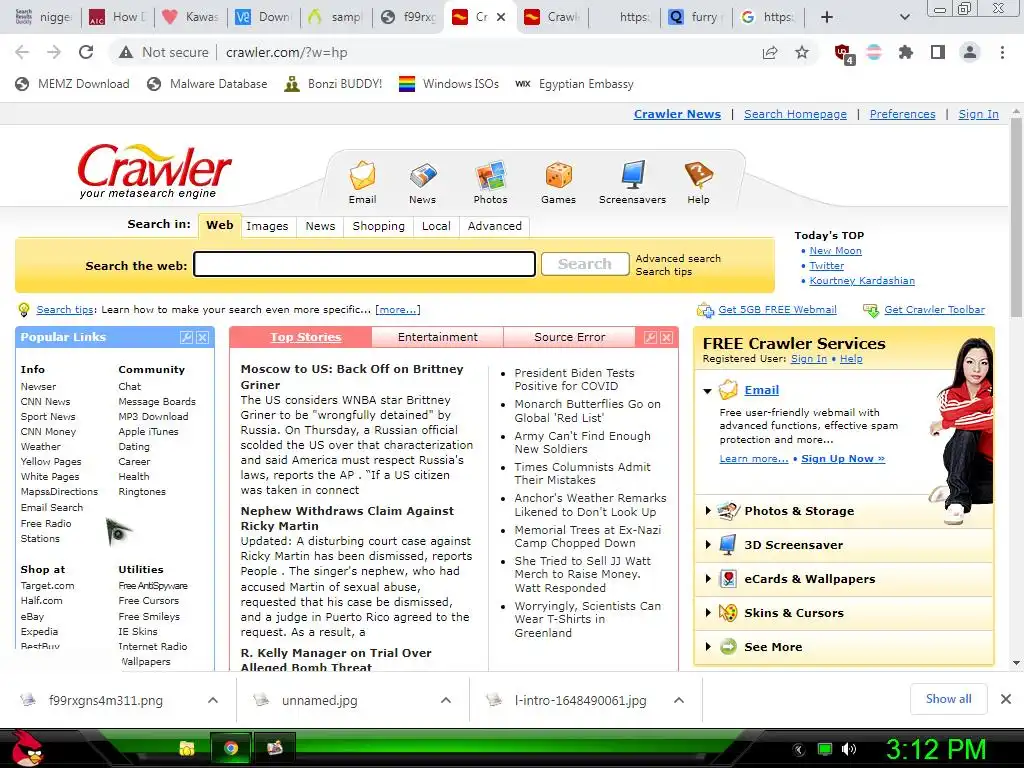Screen dimensions: 1024x768
Task: Open Moscow to US Brittney Griner headline
Action: click(x=352, y=376)
